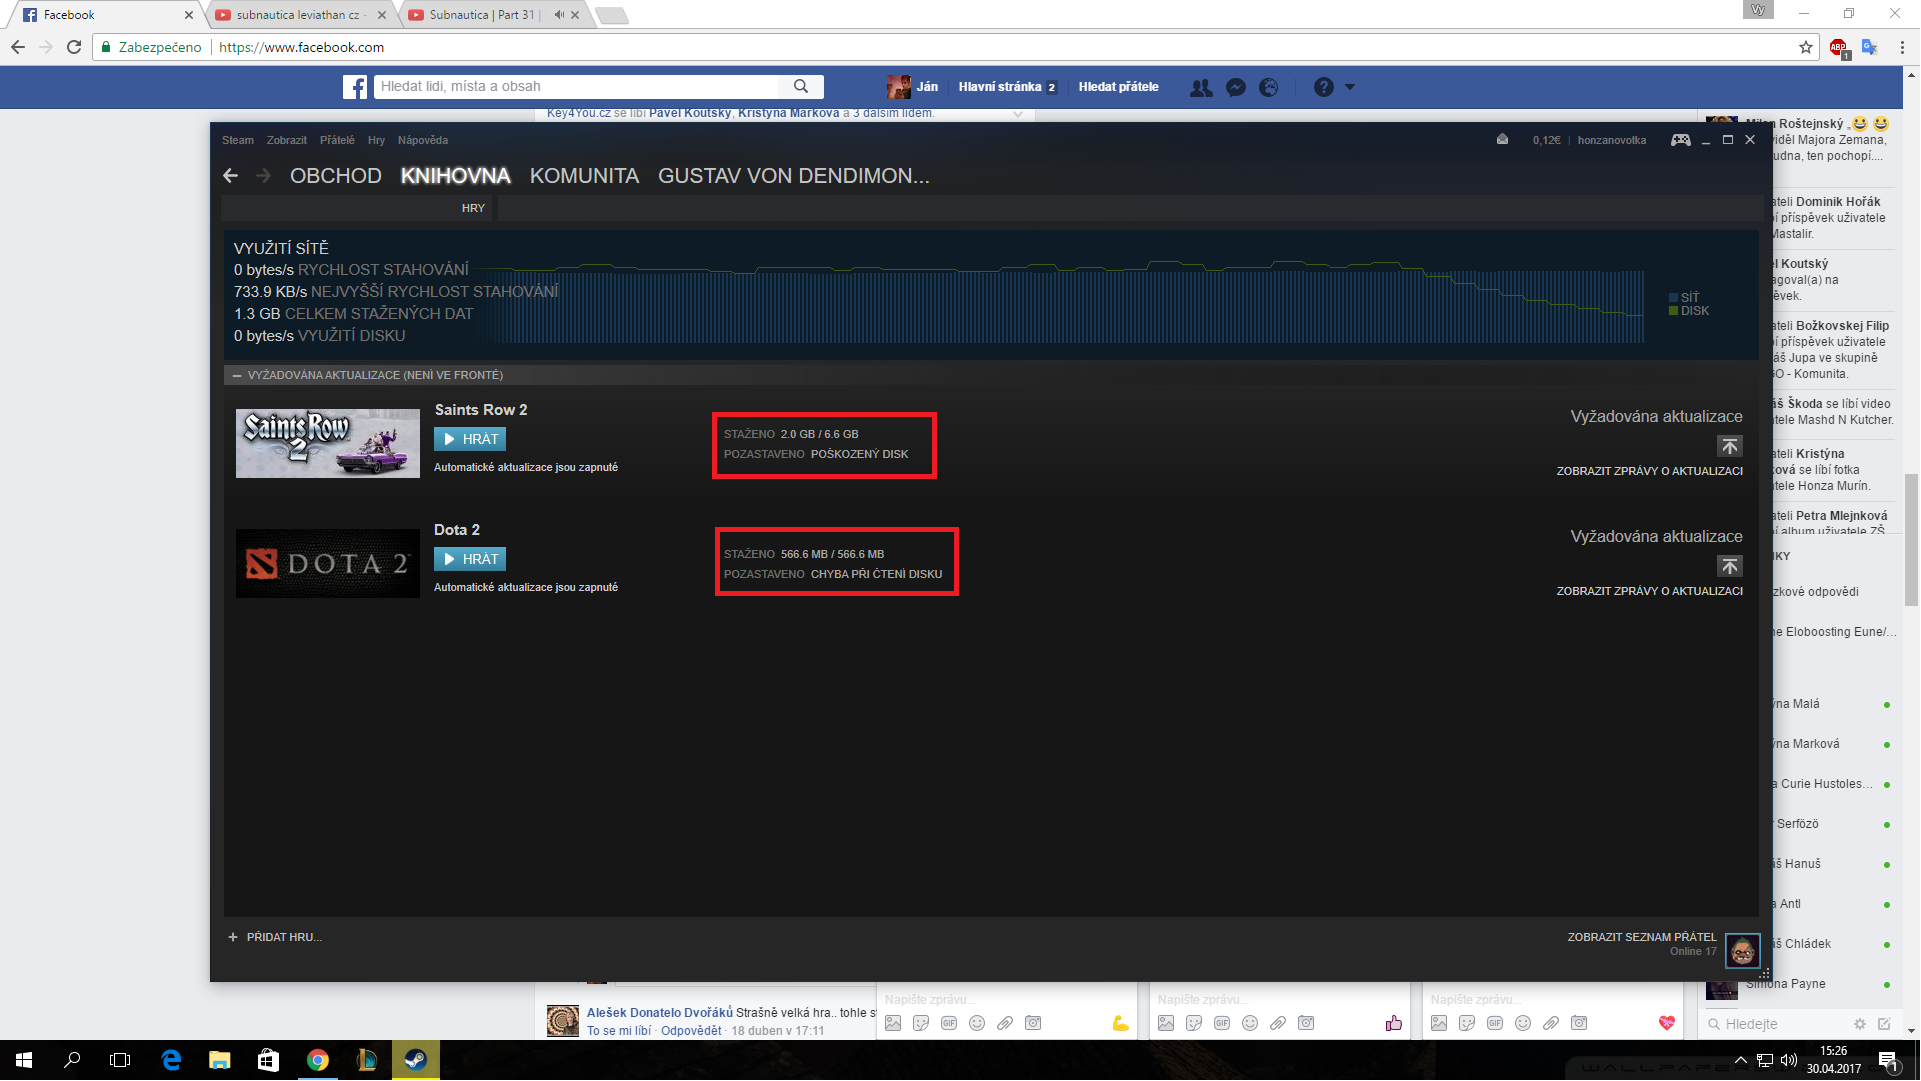View Dota 2 update news link
This screenshot has height=1081, width=1921.
pyautogui.click(x=1650, y=591)
